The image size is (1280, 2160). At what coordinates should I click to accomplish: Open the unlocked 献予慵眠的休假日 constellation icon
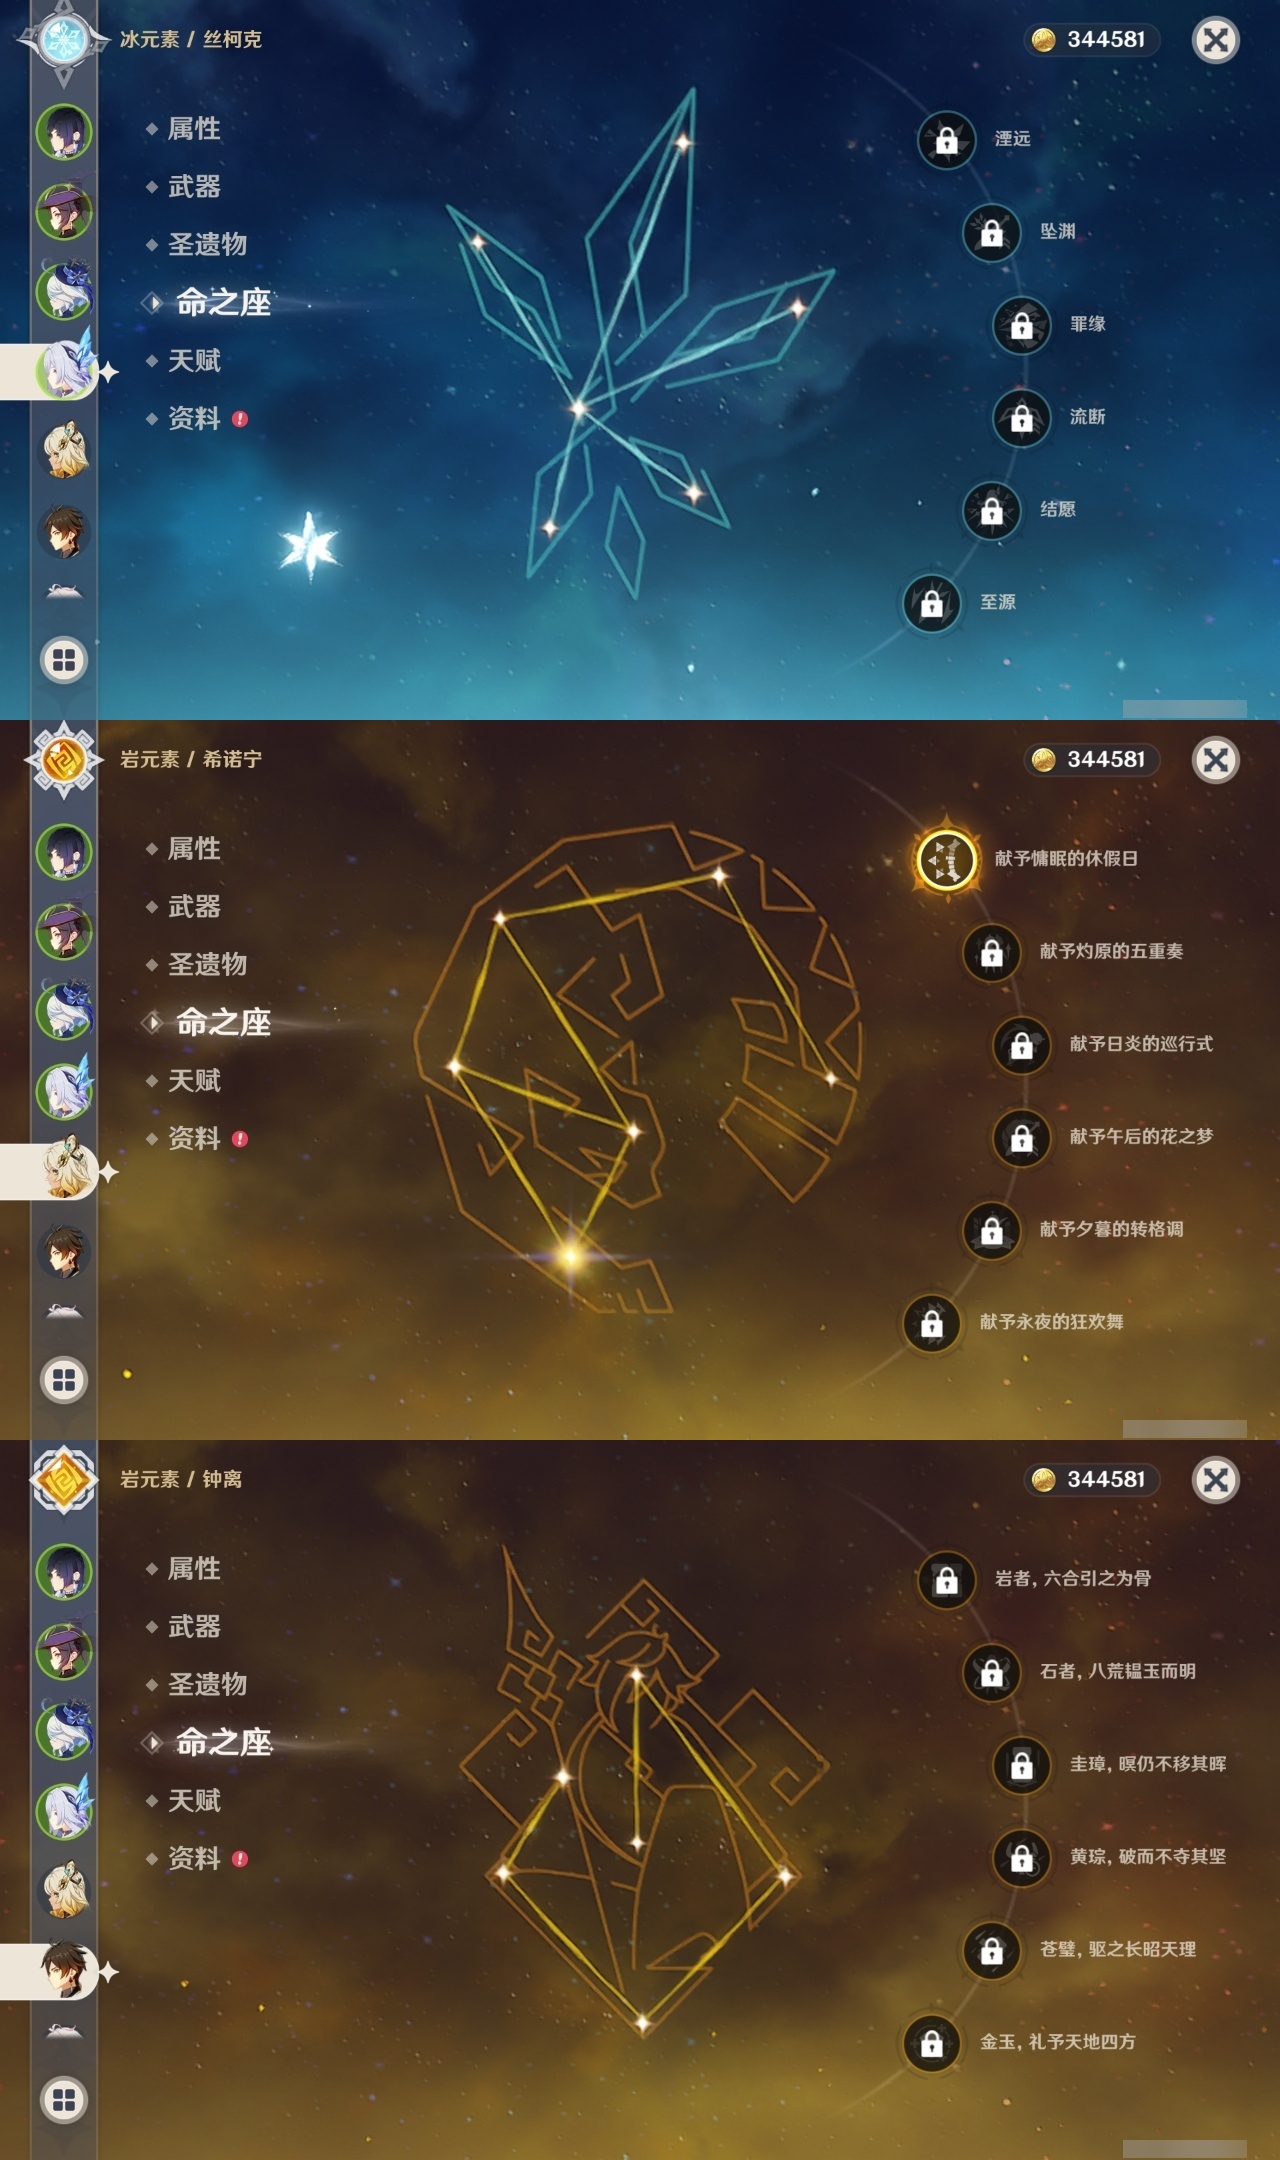click(x=946, y=860)
